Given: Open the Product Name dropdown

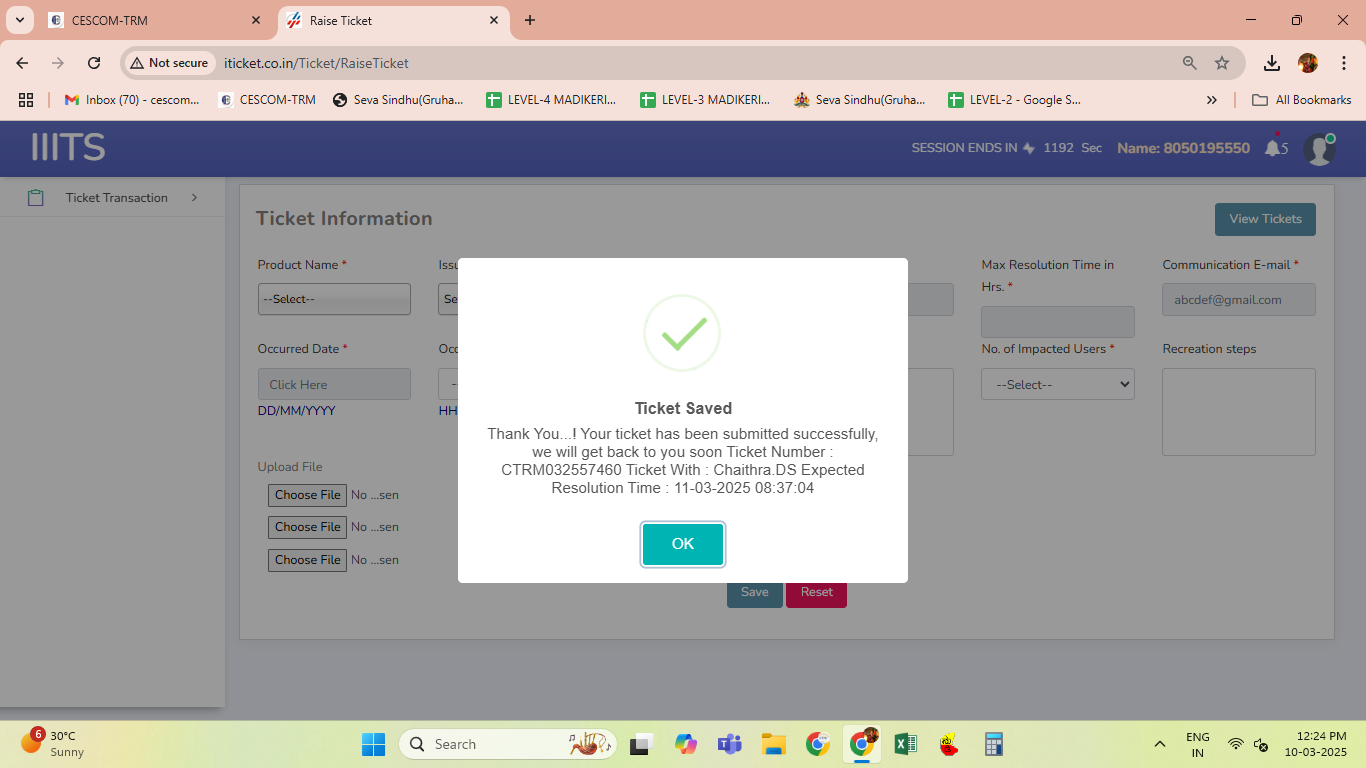Looking at the screenshot, I should pos(334,299).
